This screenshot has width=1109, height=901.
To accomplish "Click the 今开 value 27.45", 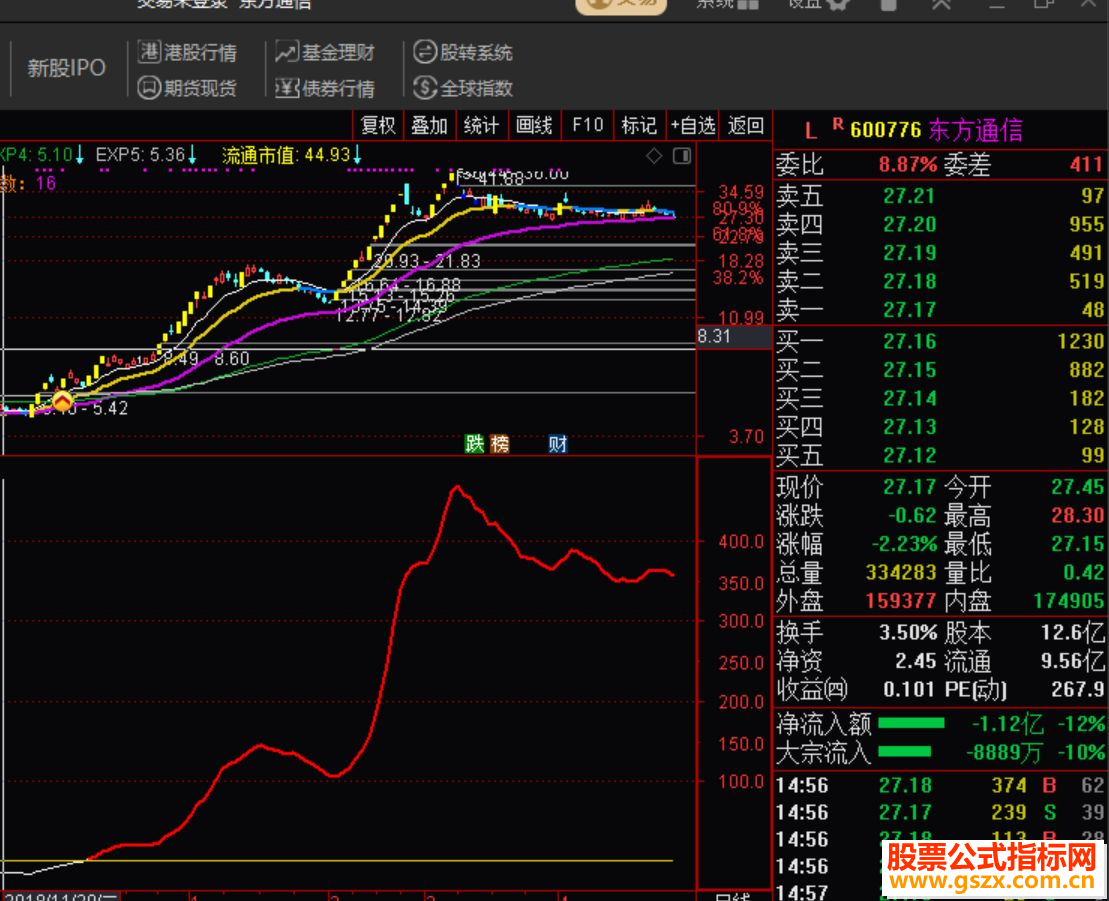I will pyautogui.click(x=1078, y=487).
